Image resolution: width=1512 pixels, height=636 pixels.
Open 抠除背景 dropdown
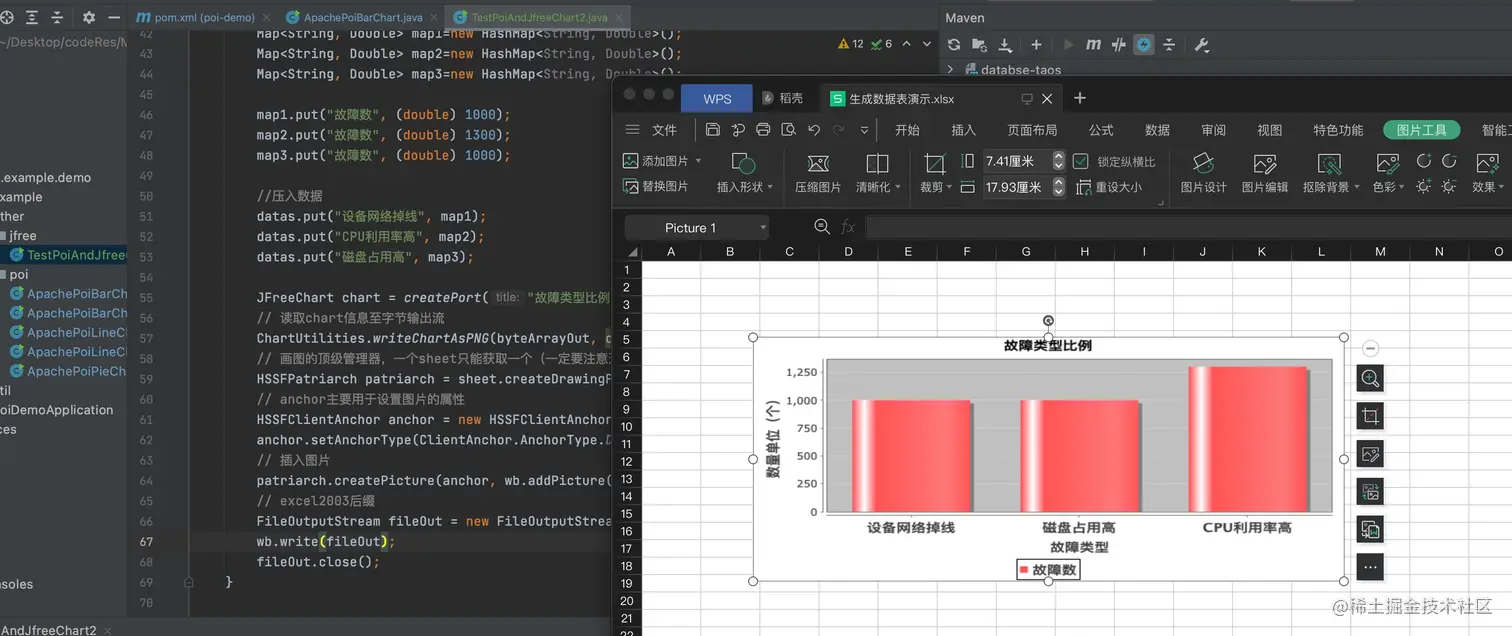(1331, 172)
